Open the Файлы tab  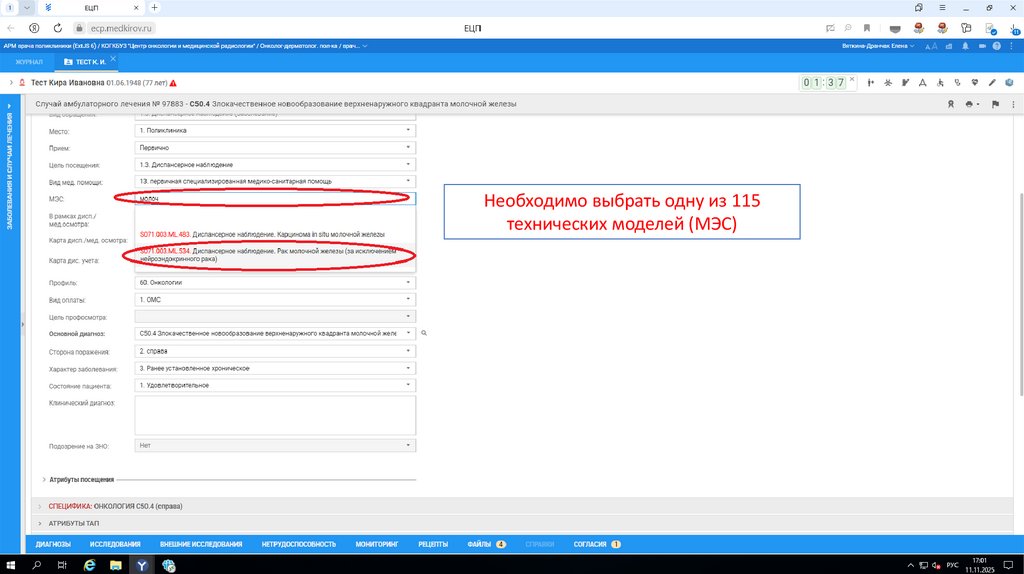[486, 544]
